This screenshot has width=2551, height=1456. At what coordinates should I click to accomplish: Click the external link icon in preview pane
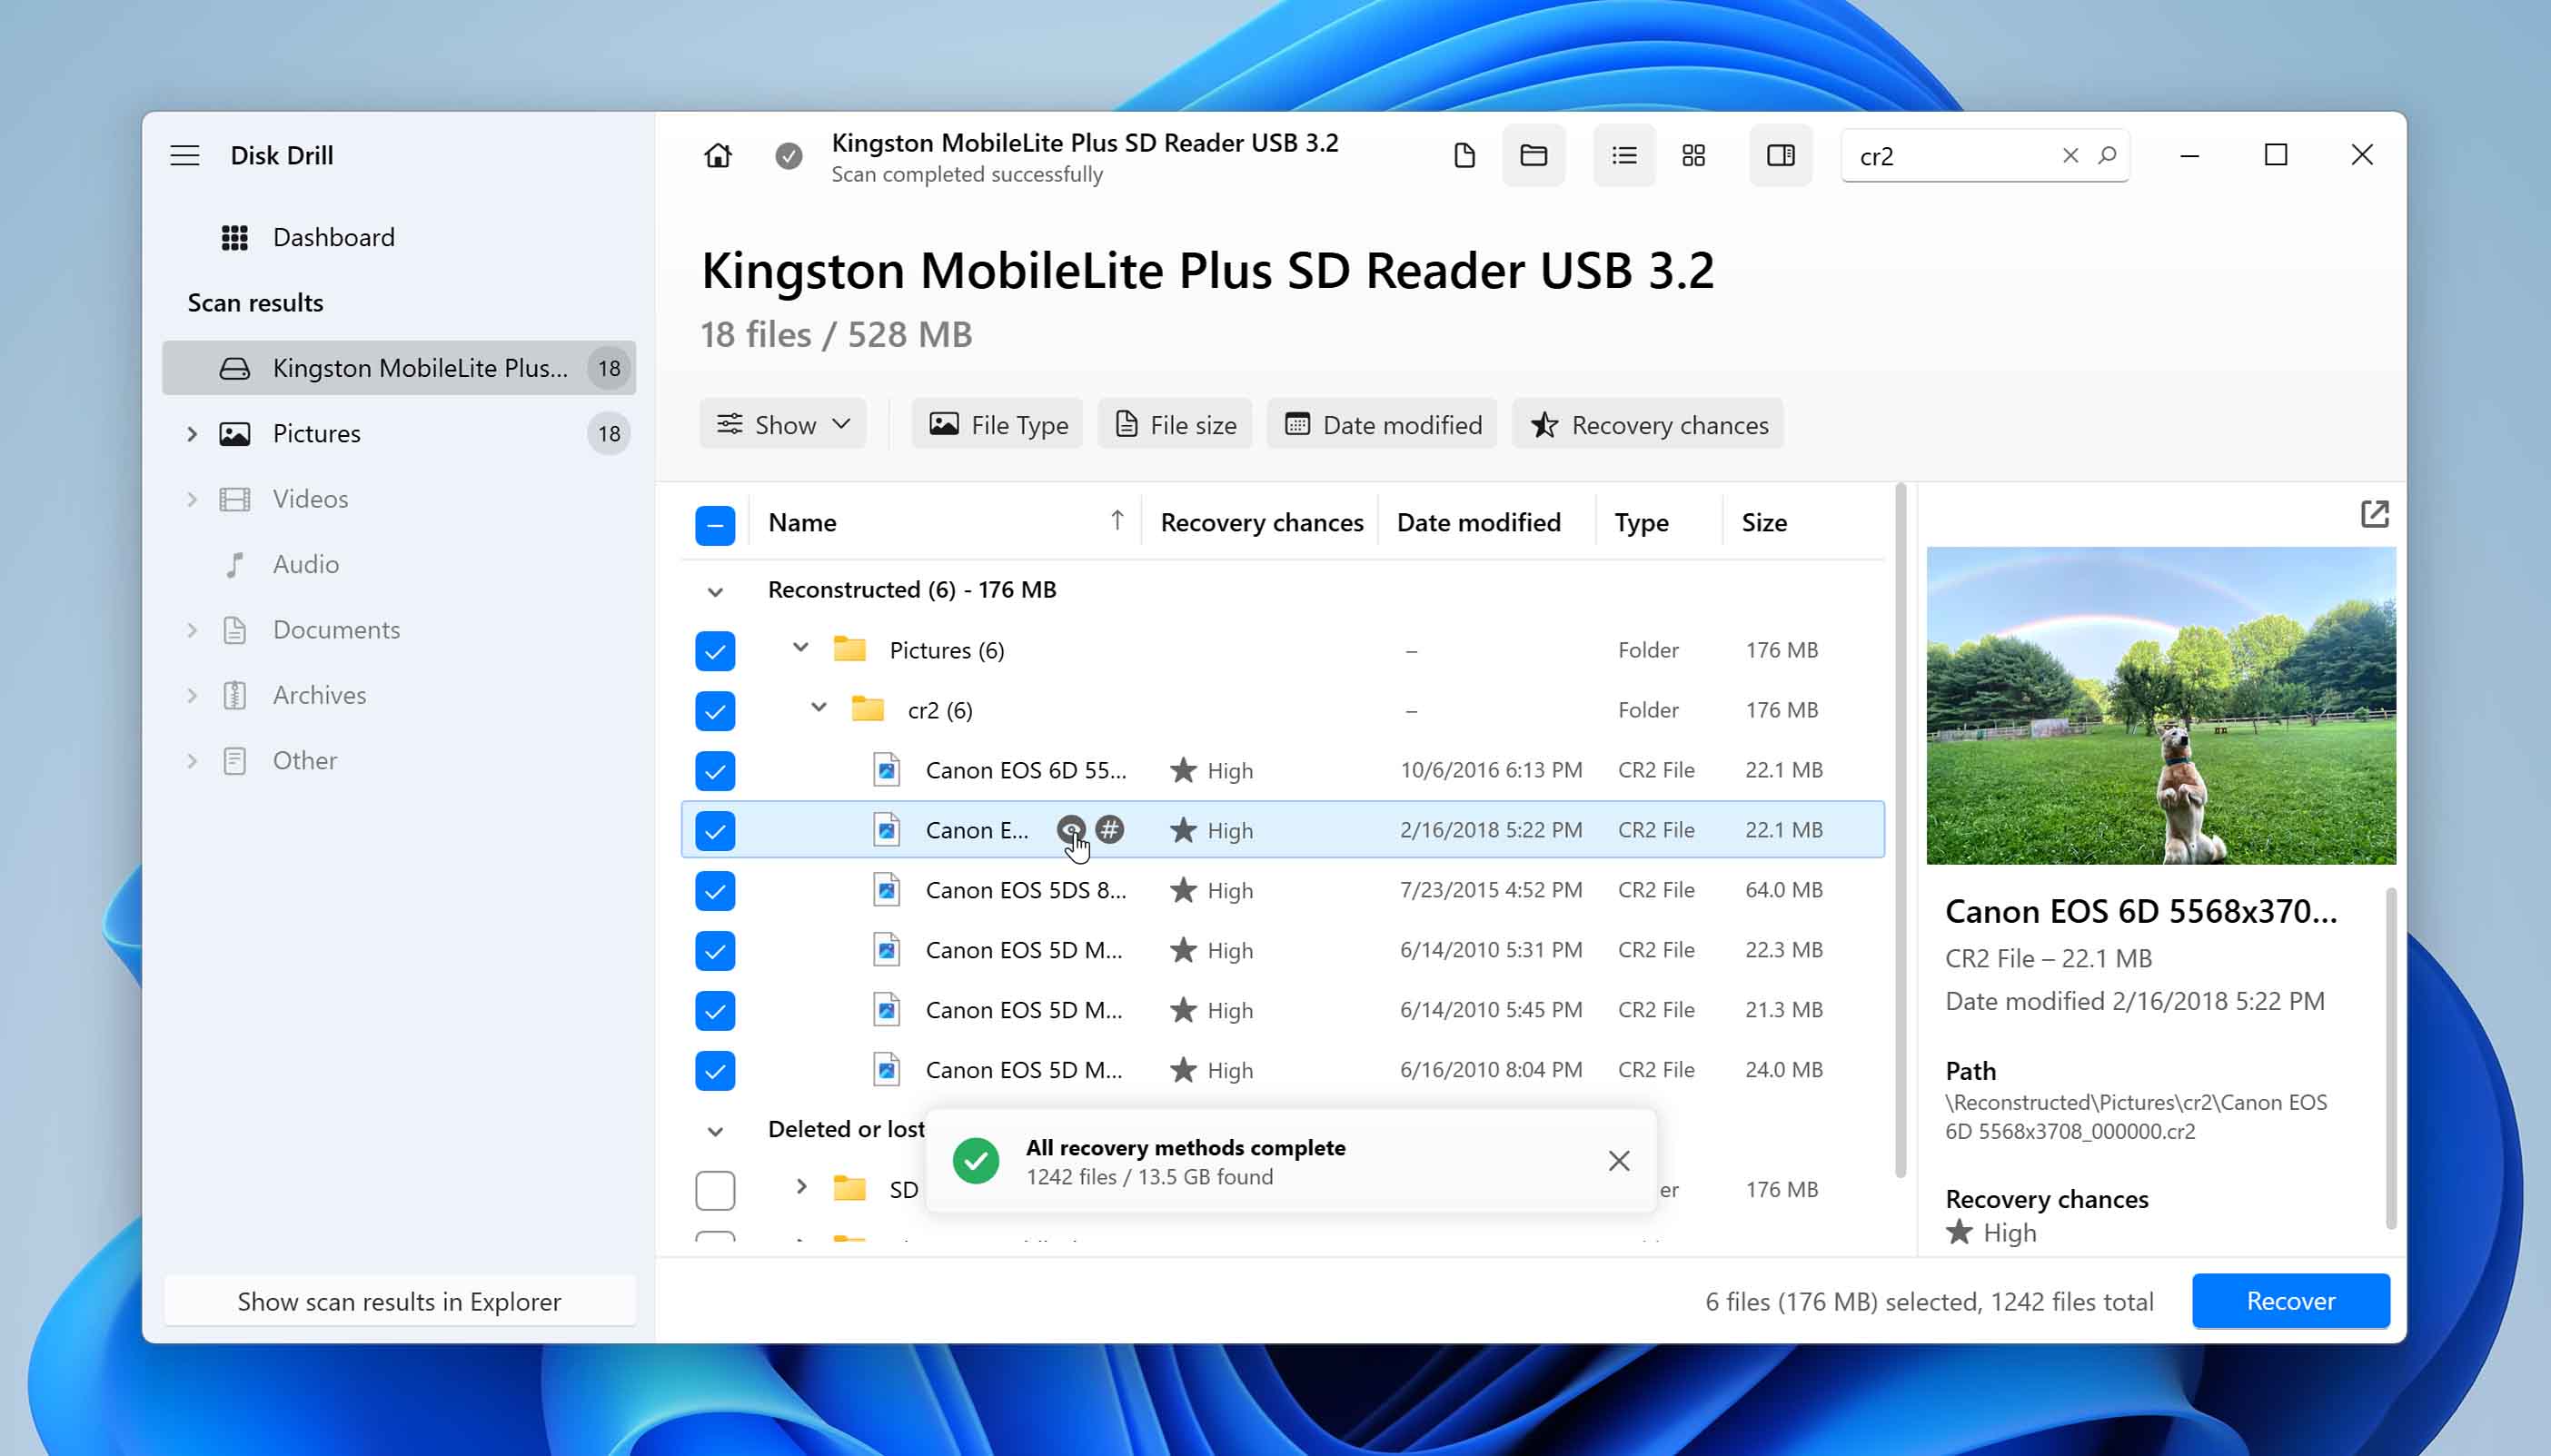[2376, 511]
